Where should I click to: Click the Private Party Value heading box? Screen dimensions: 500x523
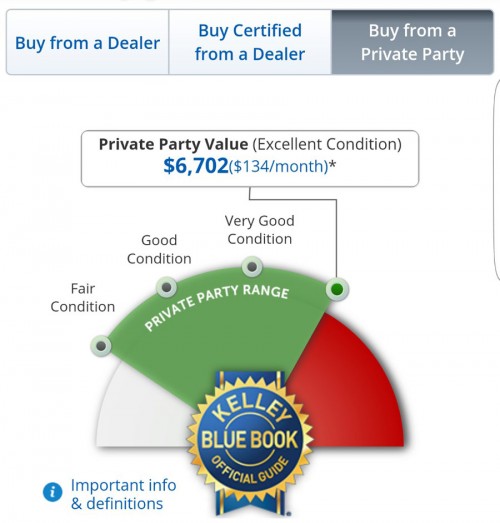pos(250,158)
